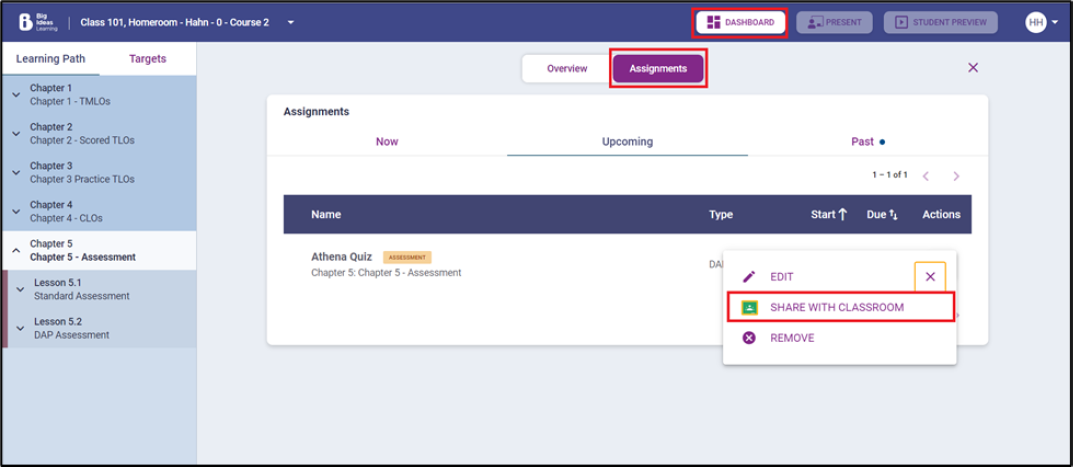This screenshot has height=467, width=1073.
Task: Open the HH user avatar menu
Action: coord(1036,22)
